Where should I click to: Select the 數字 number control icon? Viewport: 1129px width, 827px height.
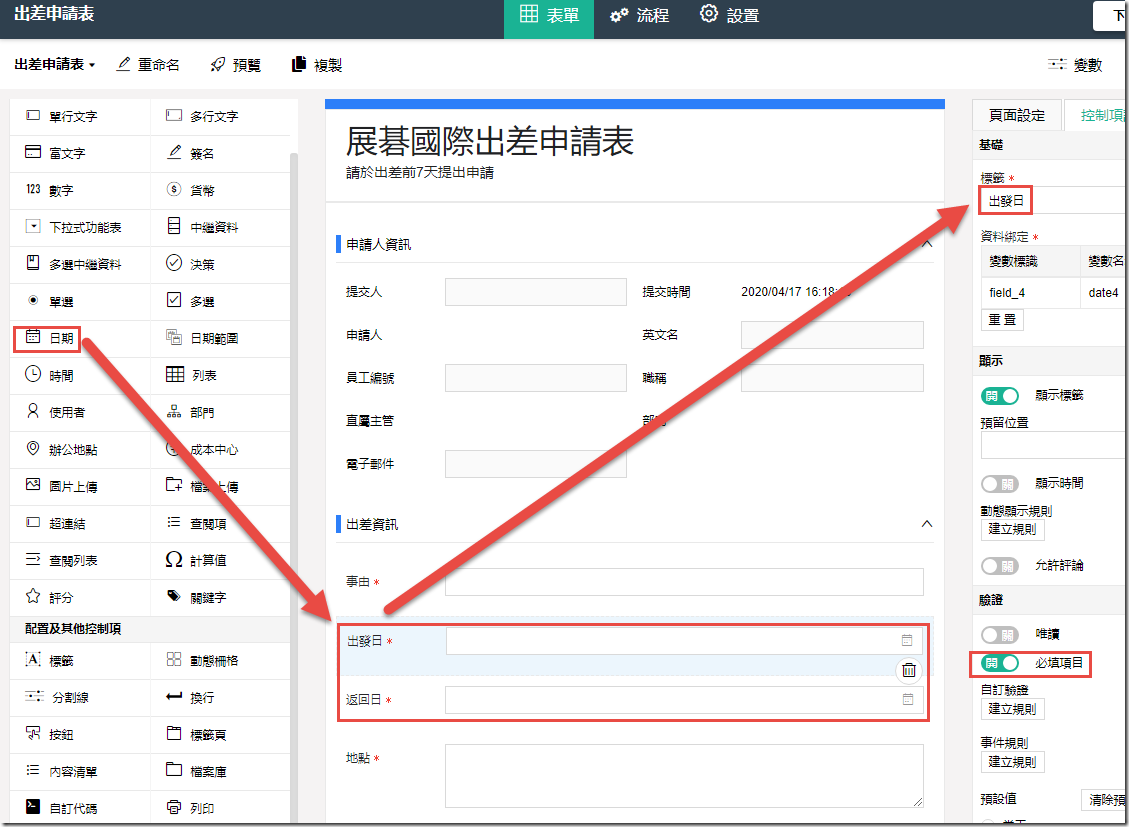point(33,190)
